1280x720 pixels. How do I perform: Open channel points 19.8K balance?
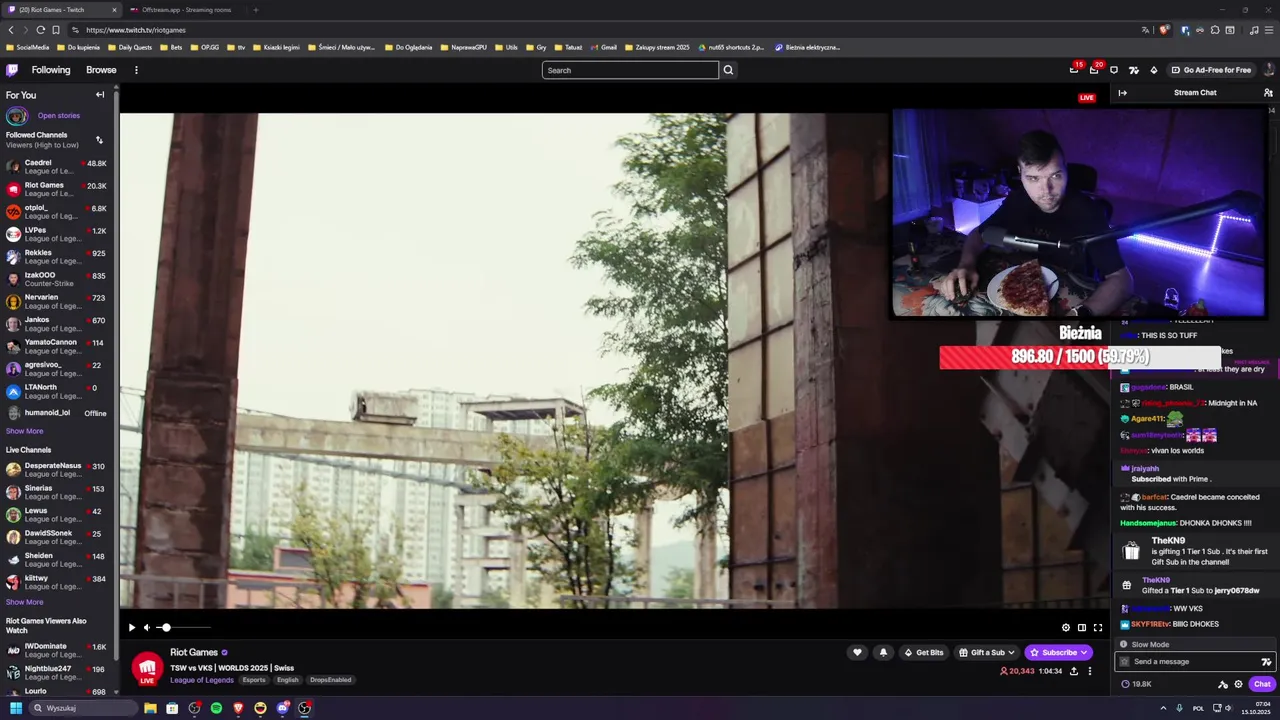[1137, 684]
